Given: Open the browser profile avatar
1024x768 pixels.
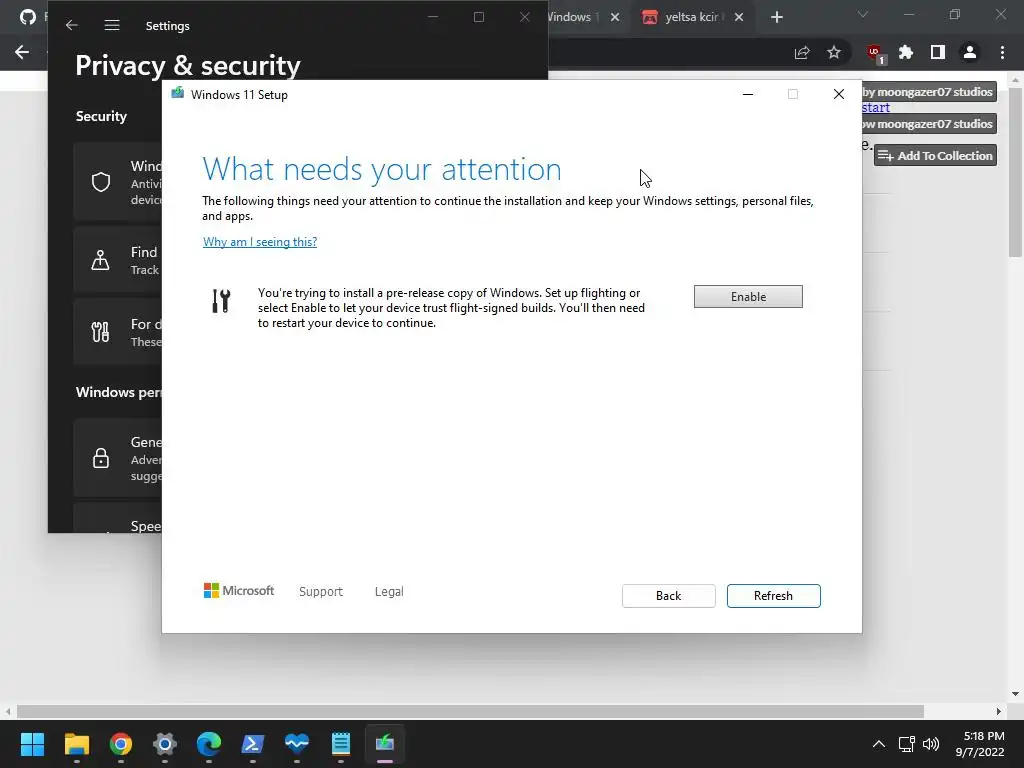Looking at the screenshot, I should click(x=970, y=52).
